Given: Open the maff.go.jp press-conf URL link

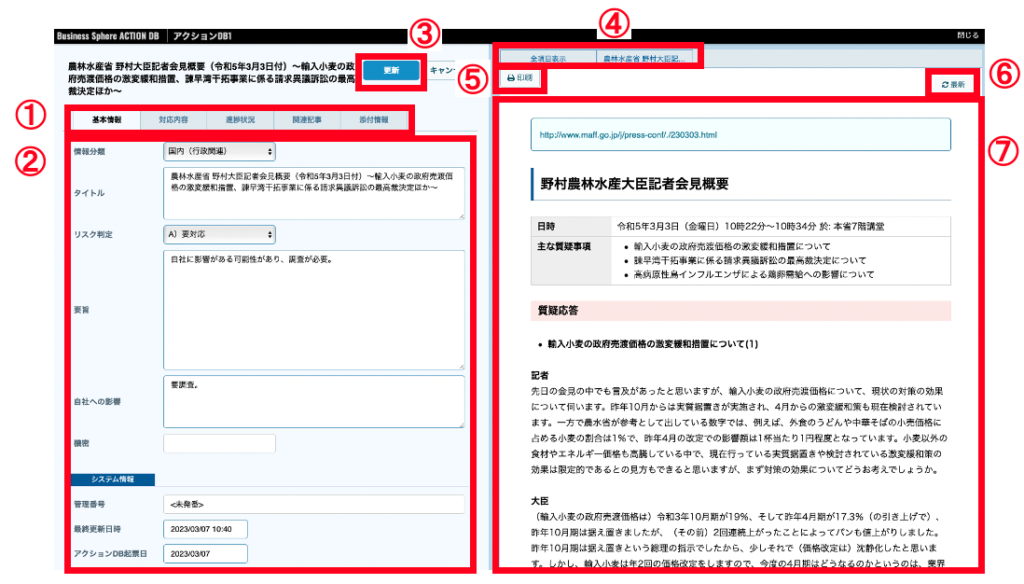Looking at the screenshot, I should coord(628,134).
